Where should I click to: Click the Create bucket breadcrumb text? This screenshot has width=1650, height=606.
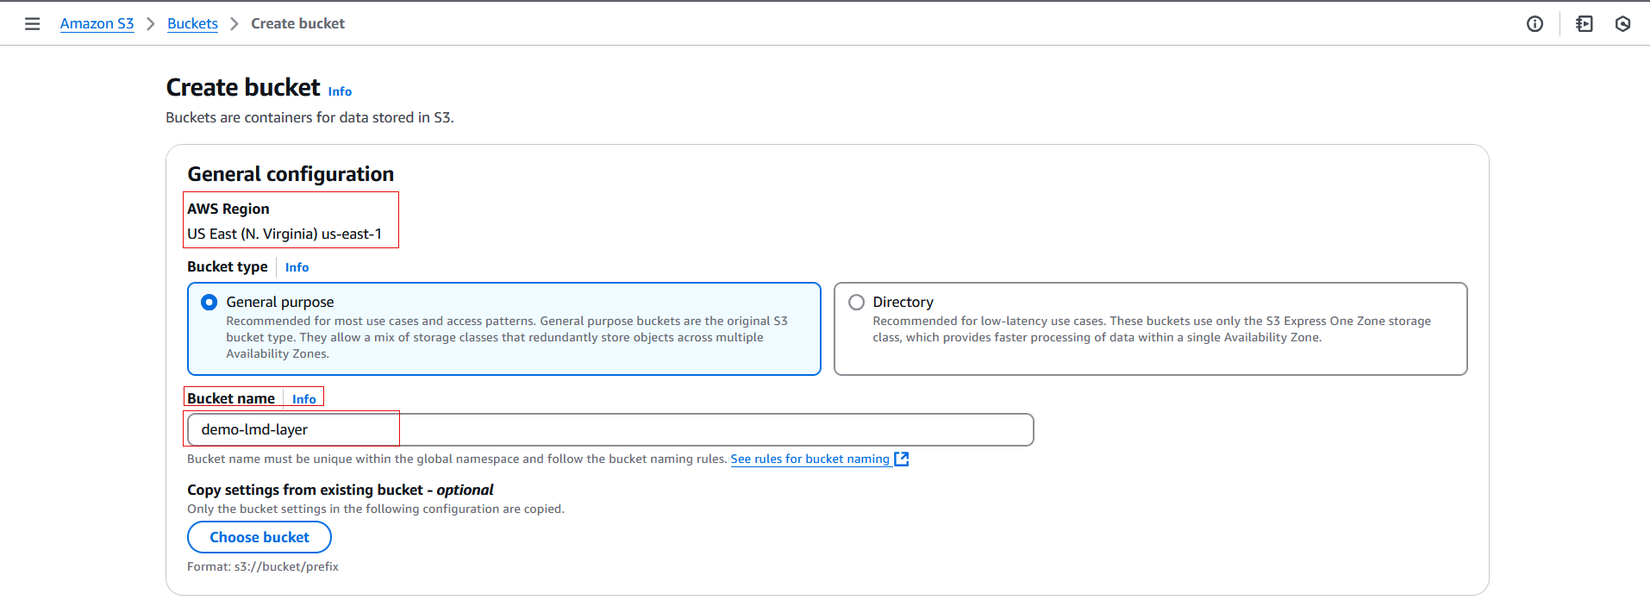coord(298,24)
